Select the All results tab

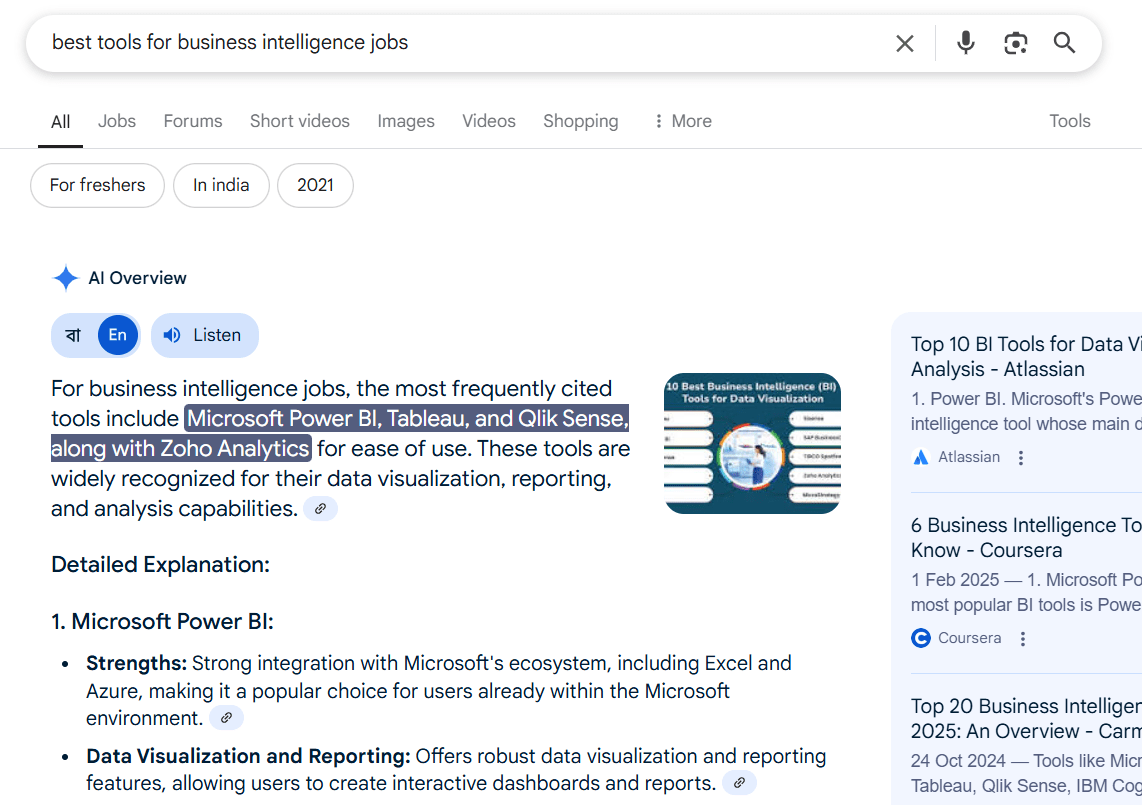pyautogui.click(x=60, y=122)
